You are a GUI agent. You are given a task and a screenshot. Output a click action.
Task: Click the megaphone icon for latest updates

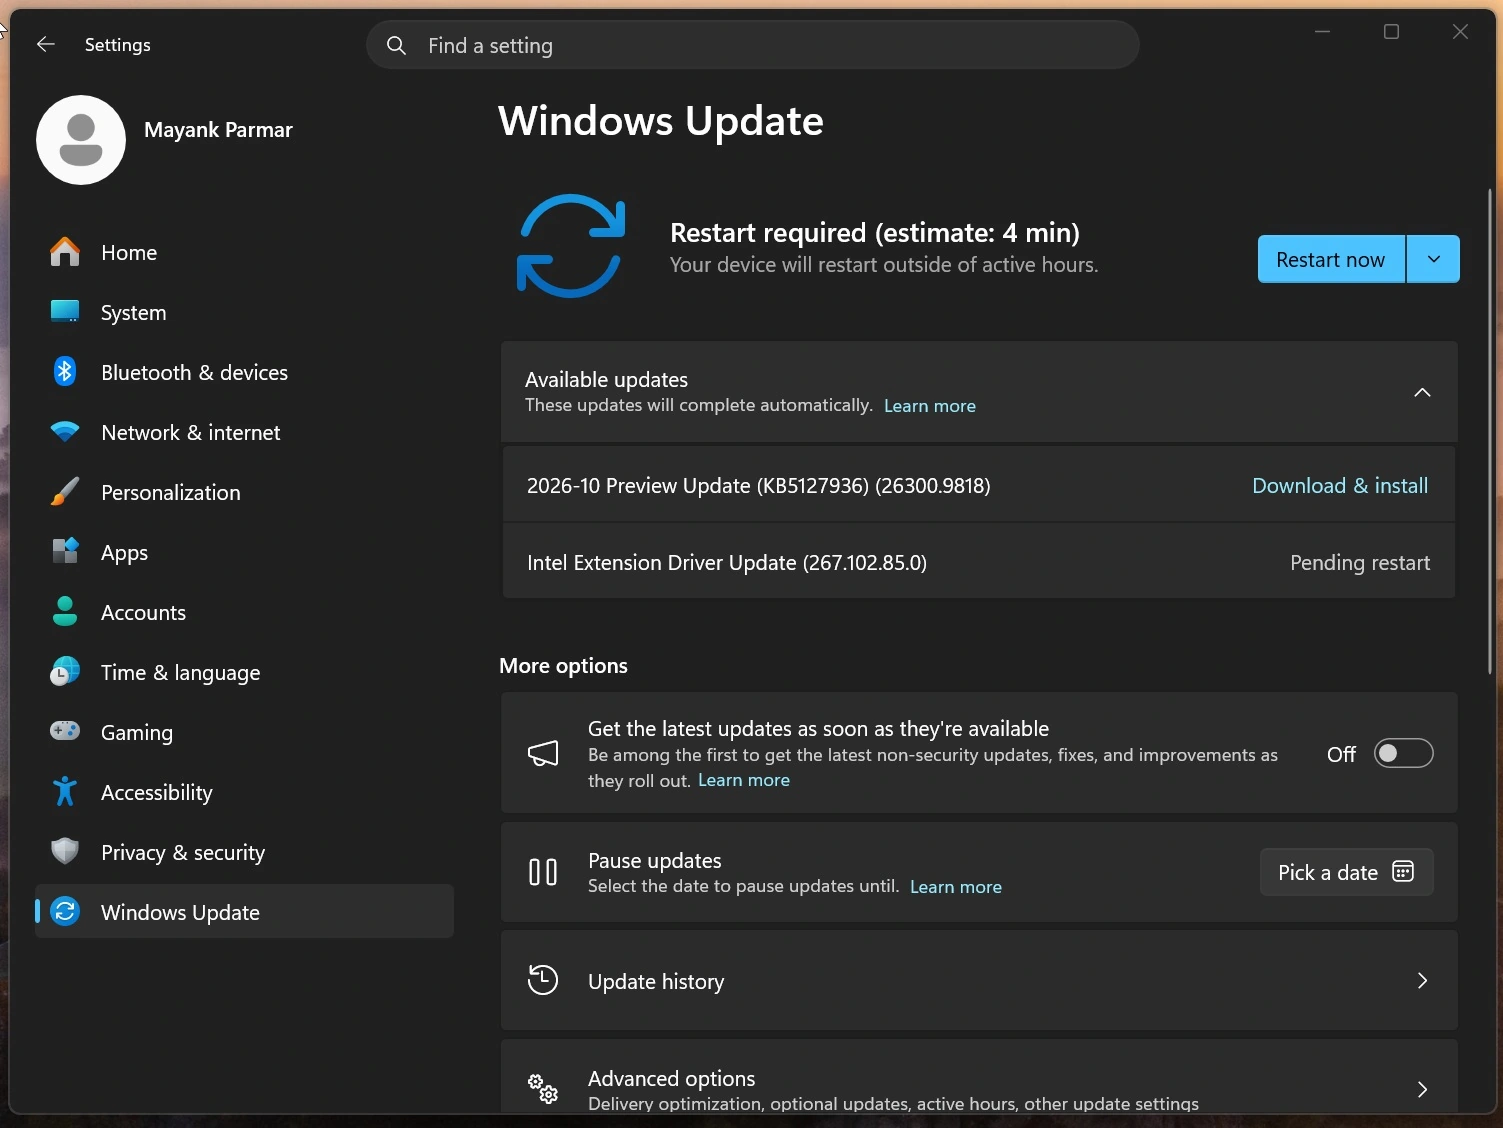(x=543, y=753)
